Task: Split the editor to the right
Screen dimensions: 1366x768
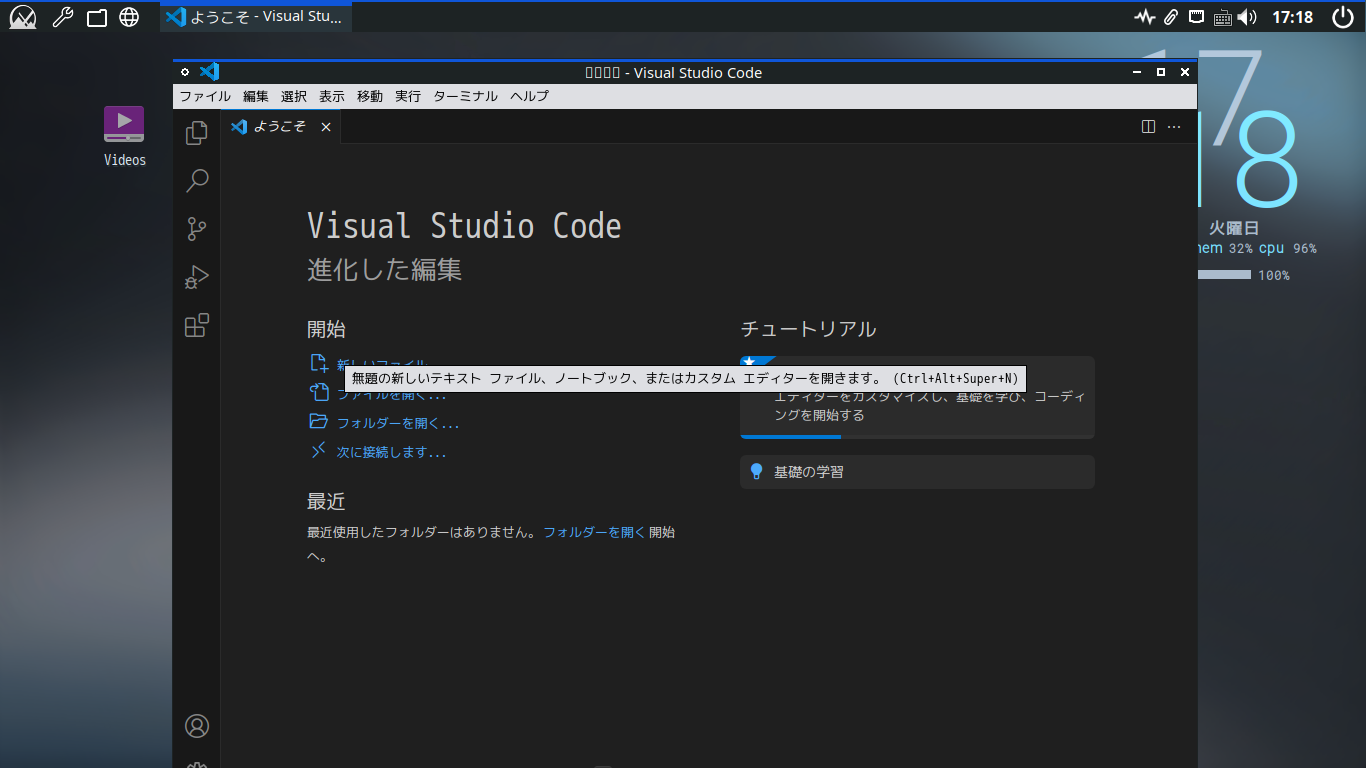Action: [x=1148, y=127]
